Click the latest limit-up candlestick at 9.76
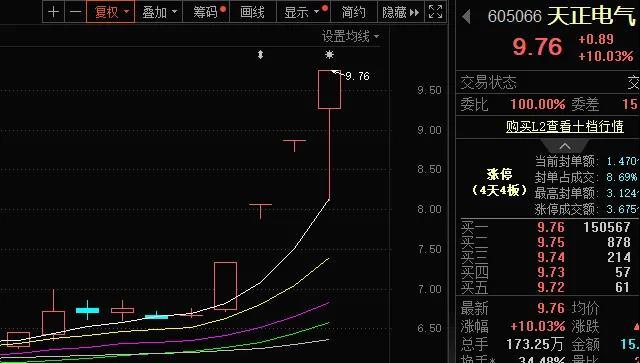Viewport: 640px width, 363px height. pyautogui.click(x=329, y=89)
